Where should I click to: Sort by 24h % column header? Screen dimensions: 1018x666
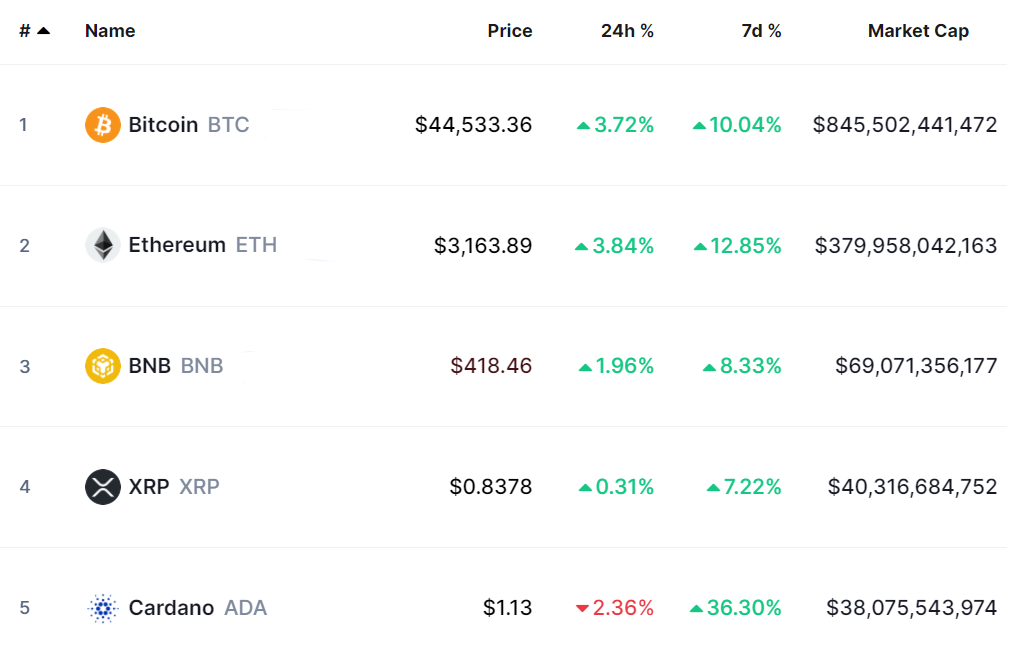tap(627, 31)
